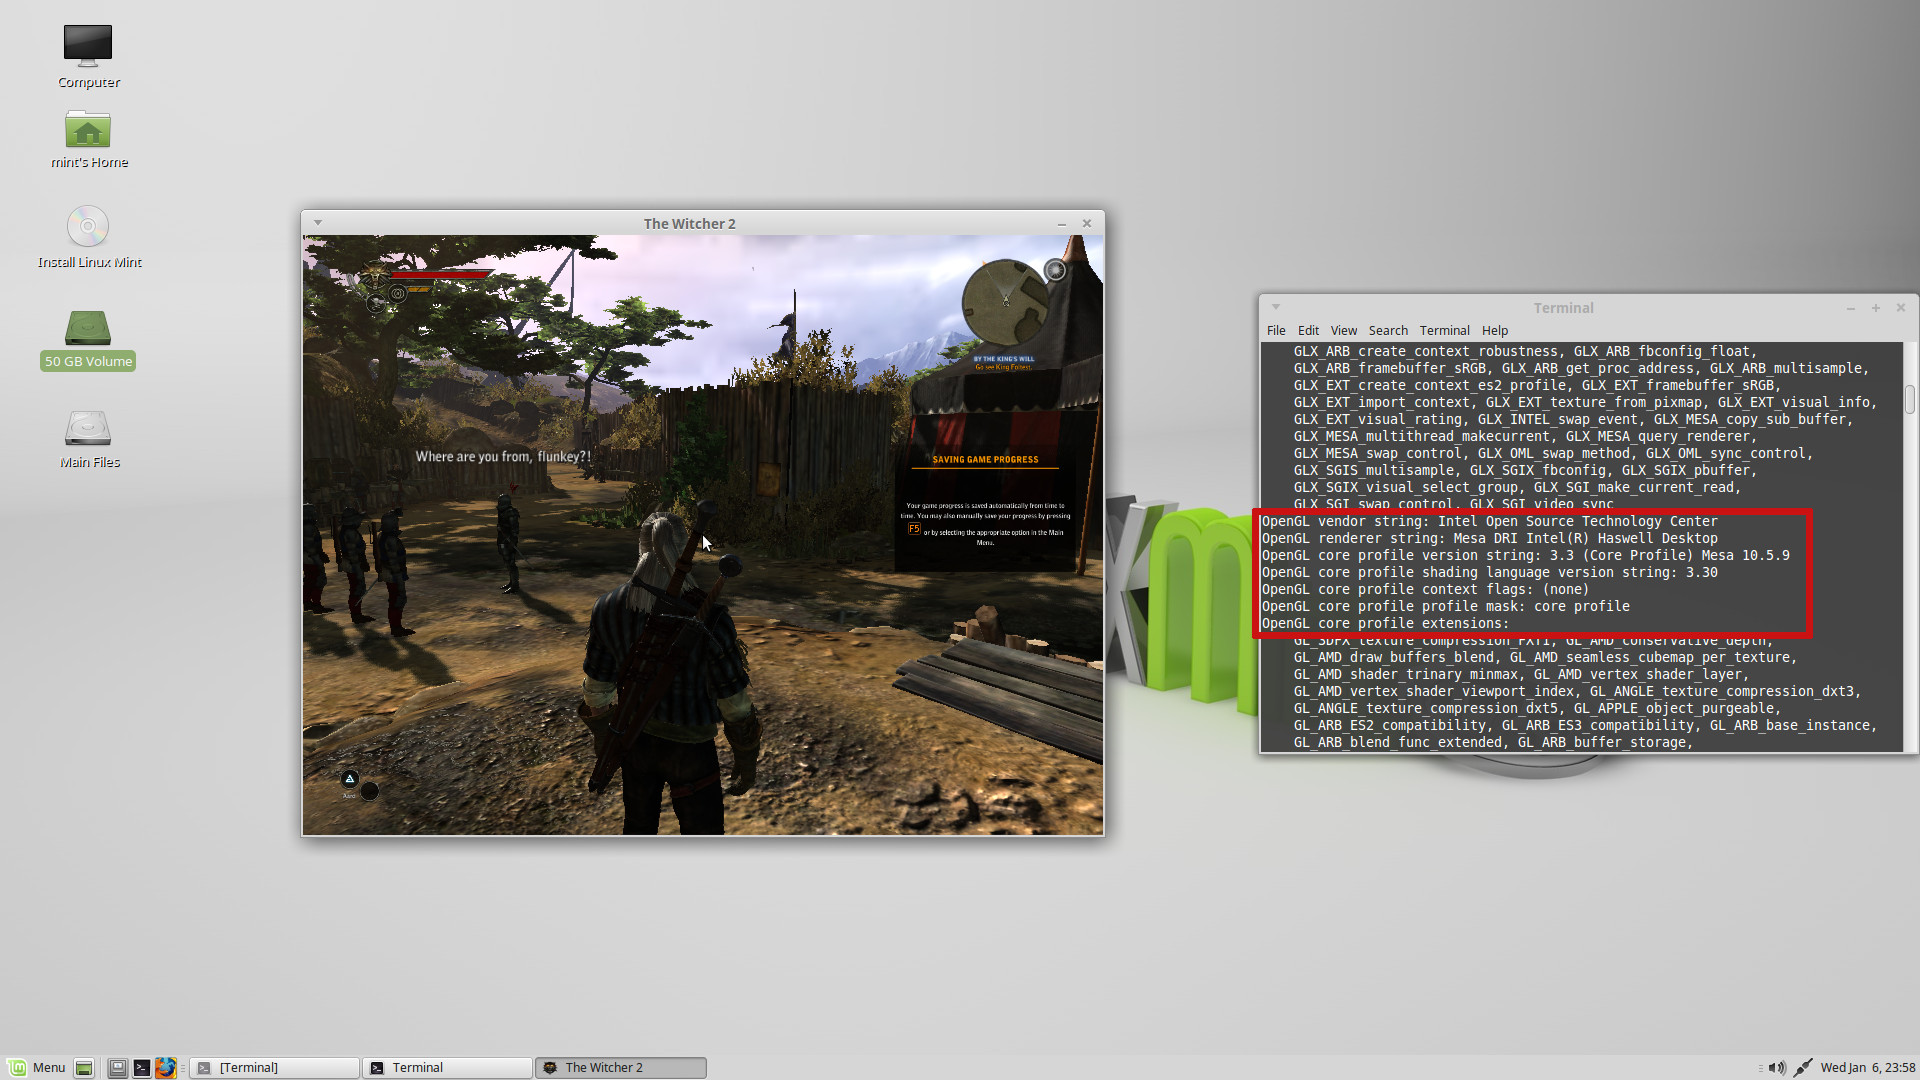Open Terminal's File menu

coord(1276,330)
